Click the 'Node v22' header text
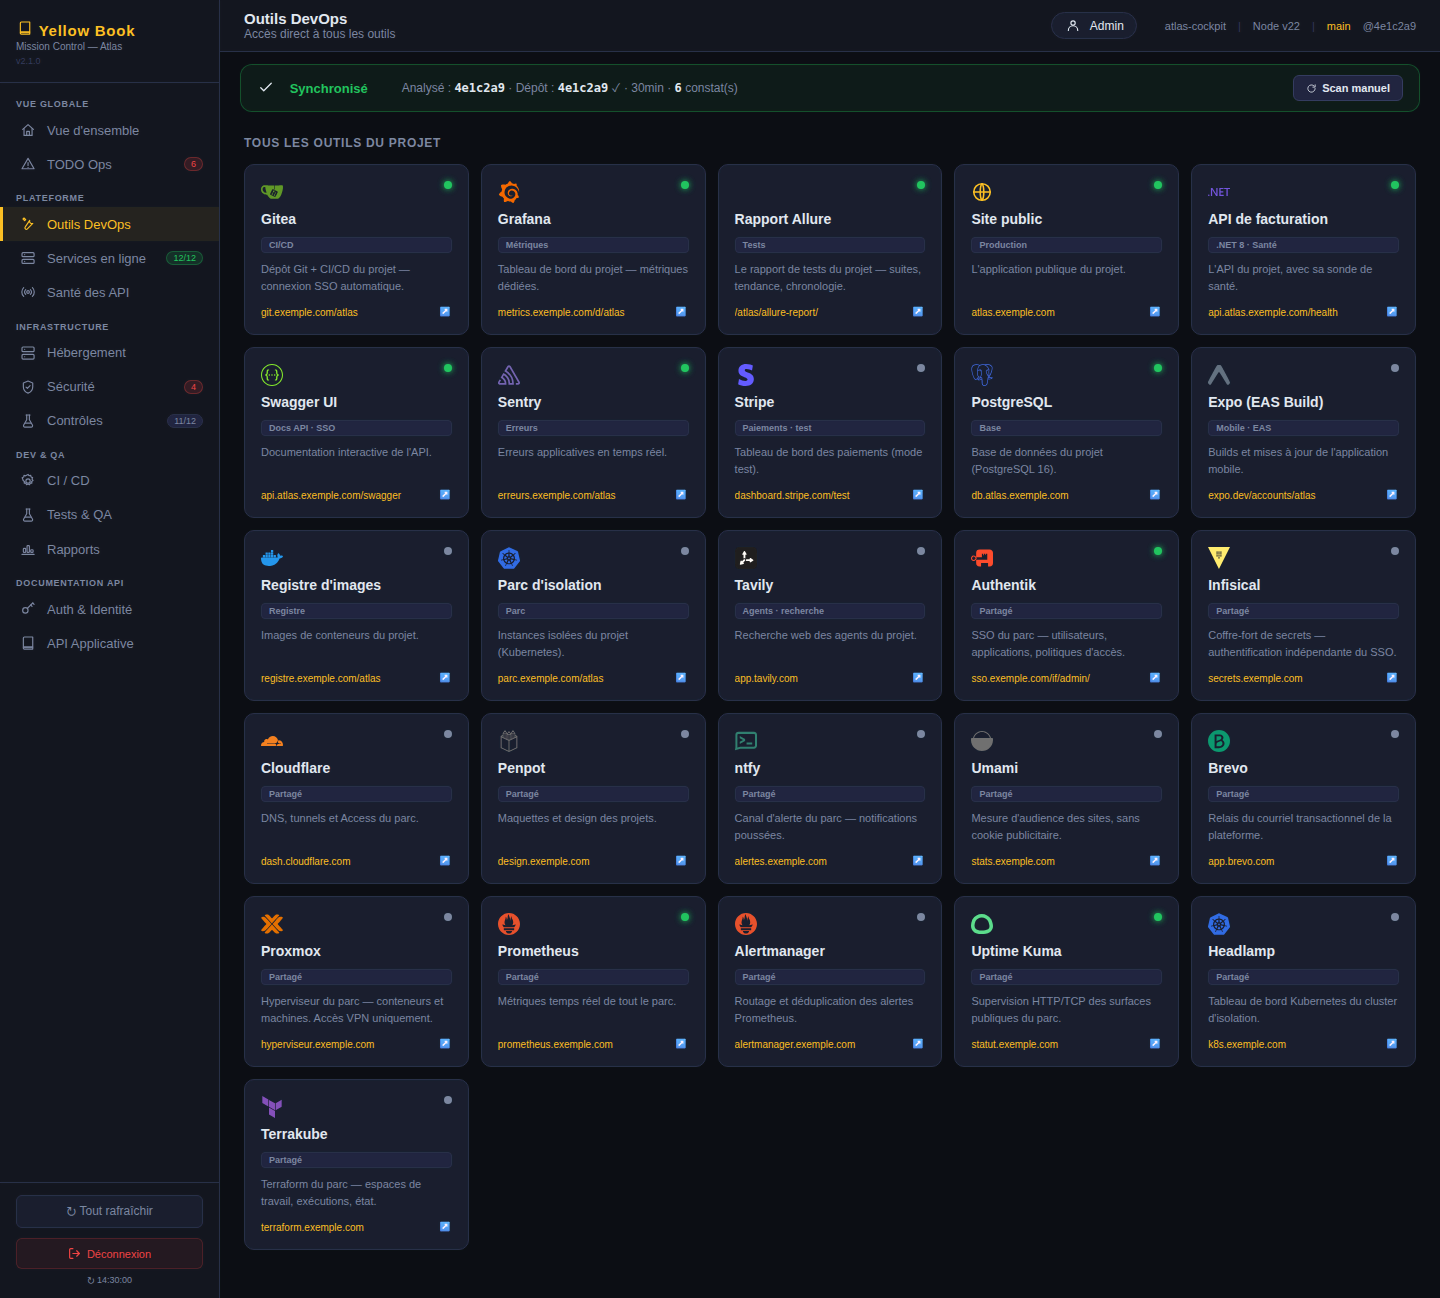 pyautogui.click(x=1276, y=26)
